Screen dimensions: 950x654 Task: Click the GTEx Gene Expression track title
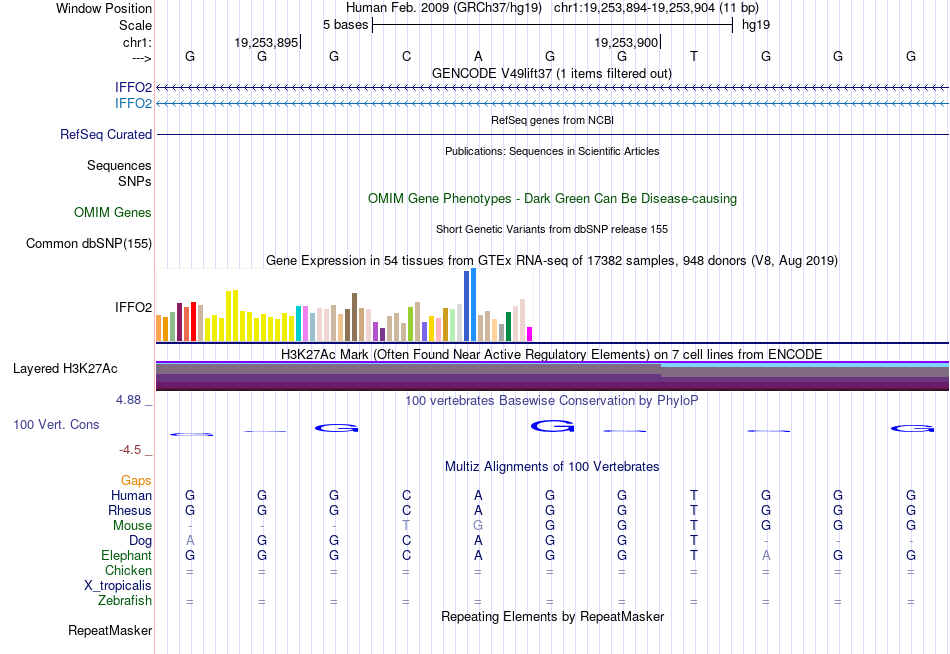point(552,261)
